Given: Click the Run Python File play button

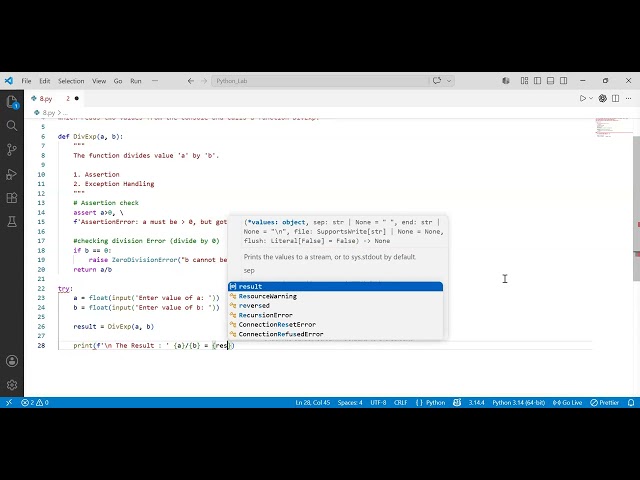Looking at the screenshot, I should click(x=582, y=98).
